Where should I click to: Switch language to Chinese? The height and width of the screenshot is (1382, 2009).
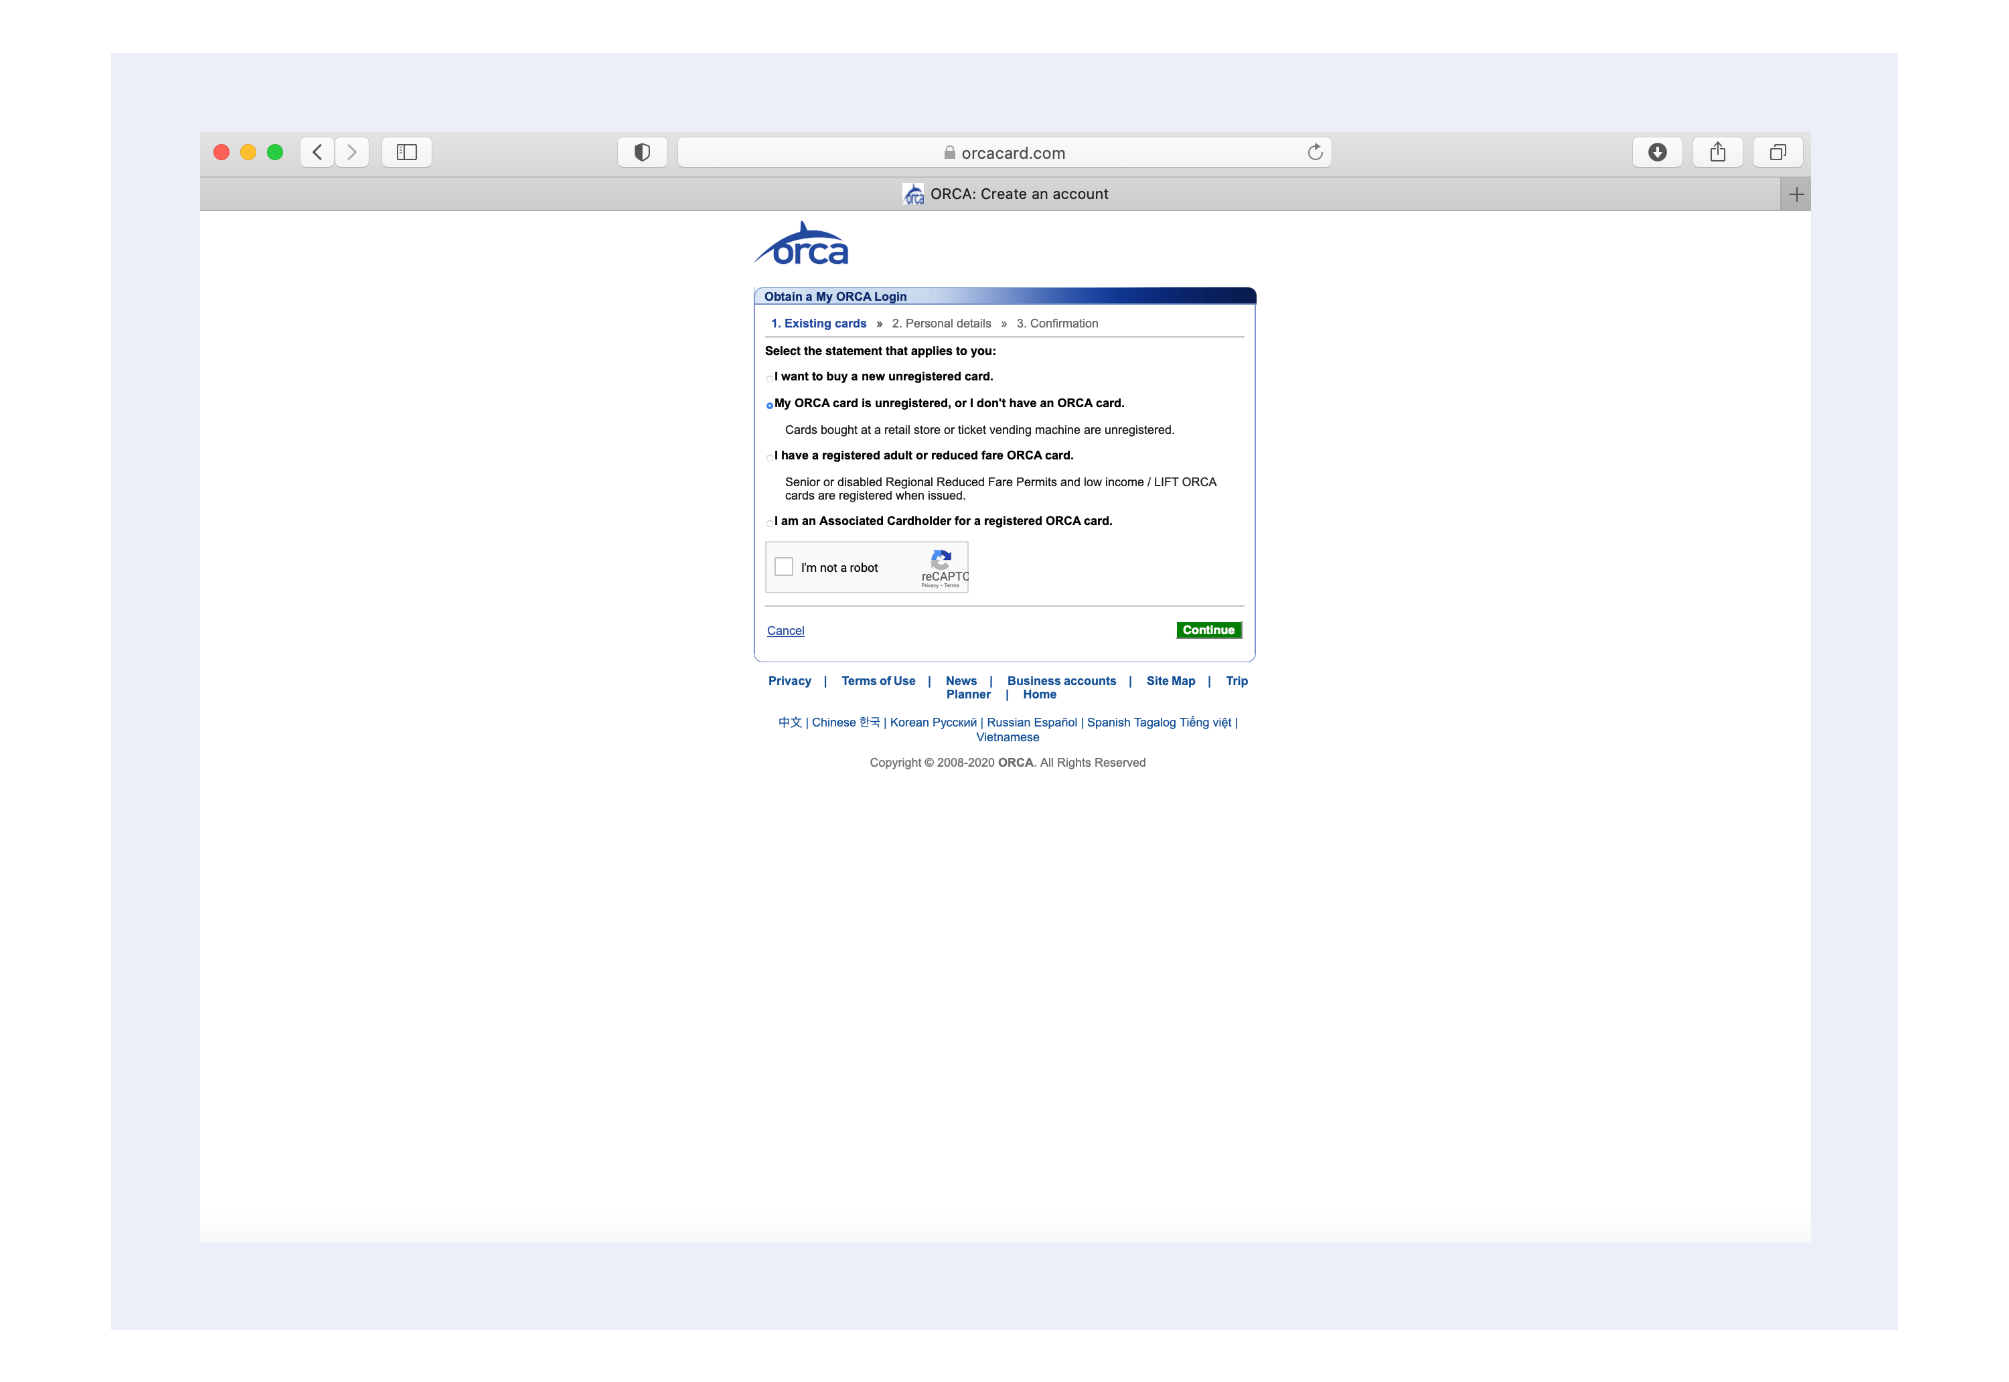point(817,723)
